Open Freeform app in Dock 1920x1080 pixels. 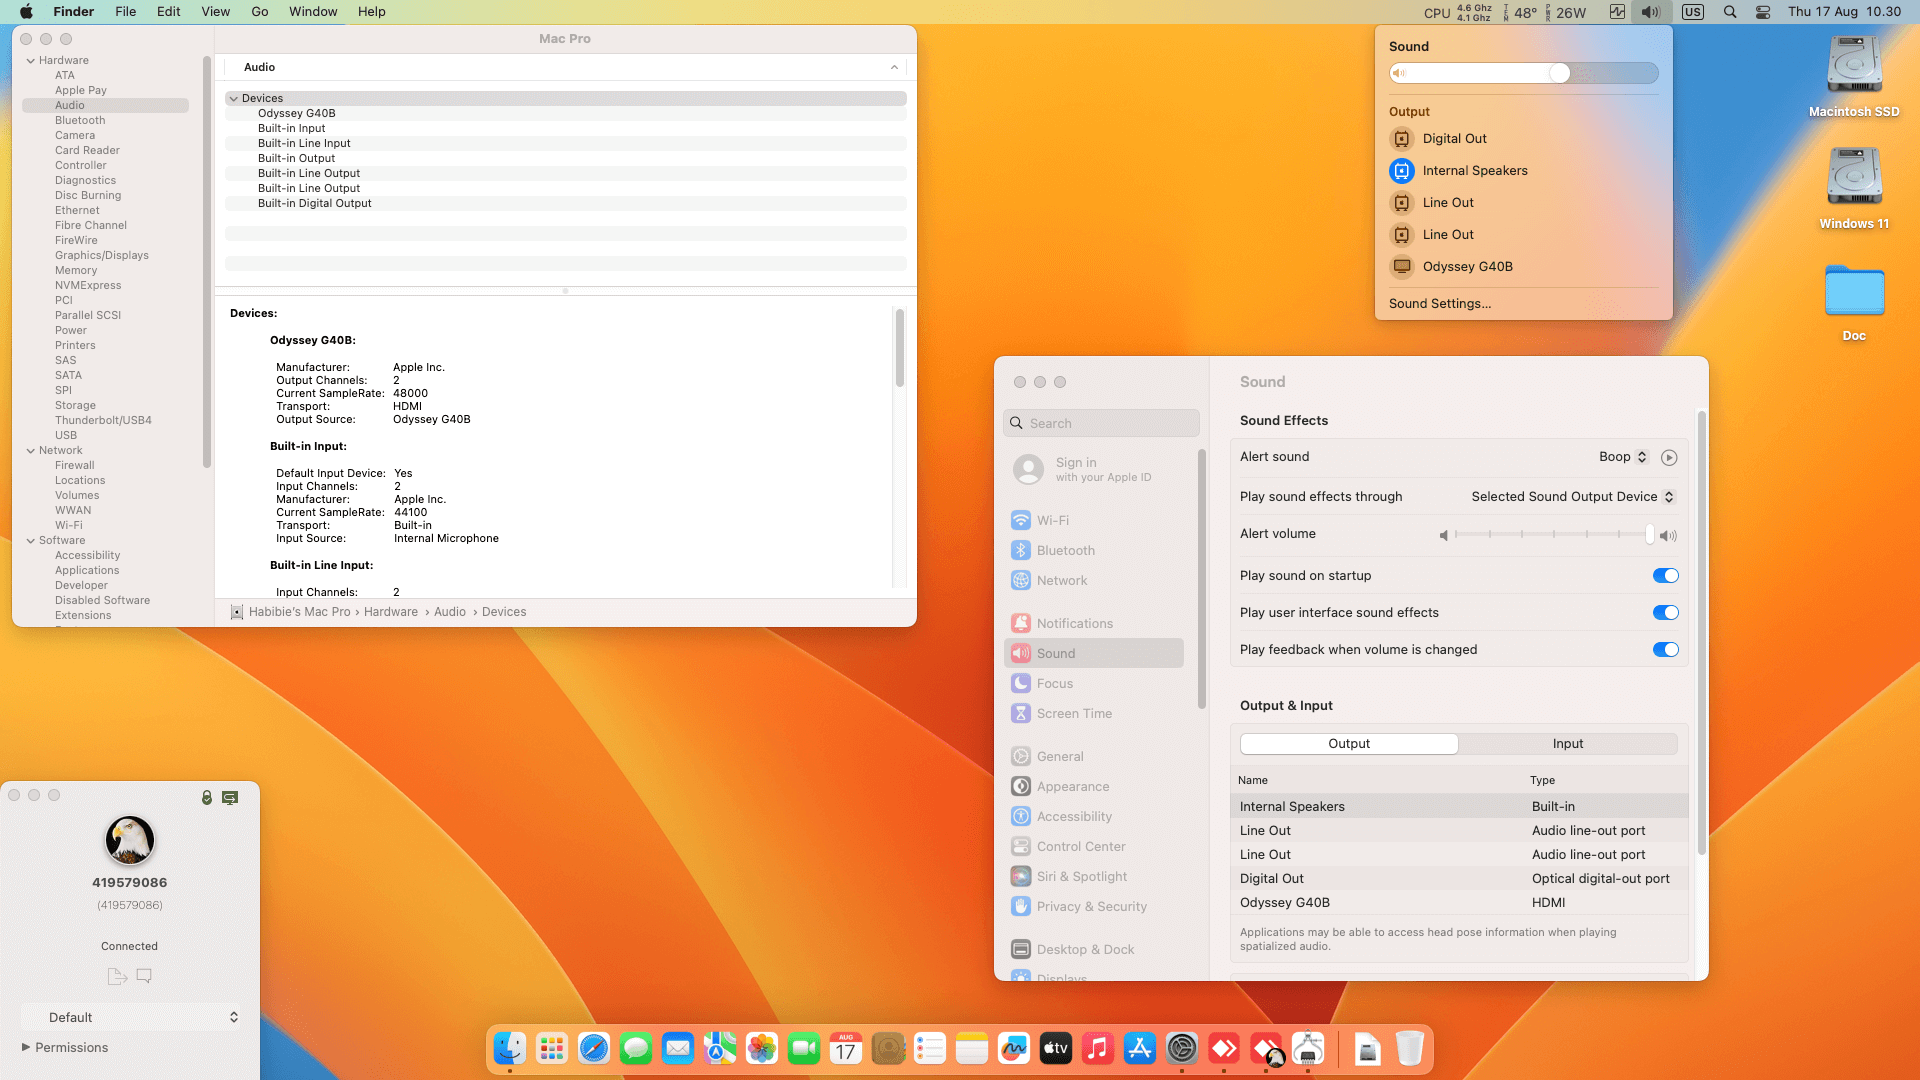coord(1014,1048)
